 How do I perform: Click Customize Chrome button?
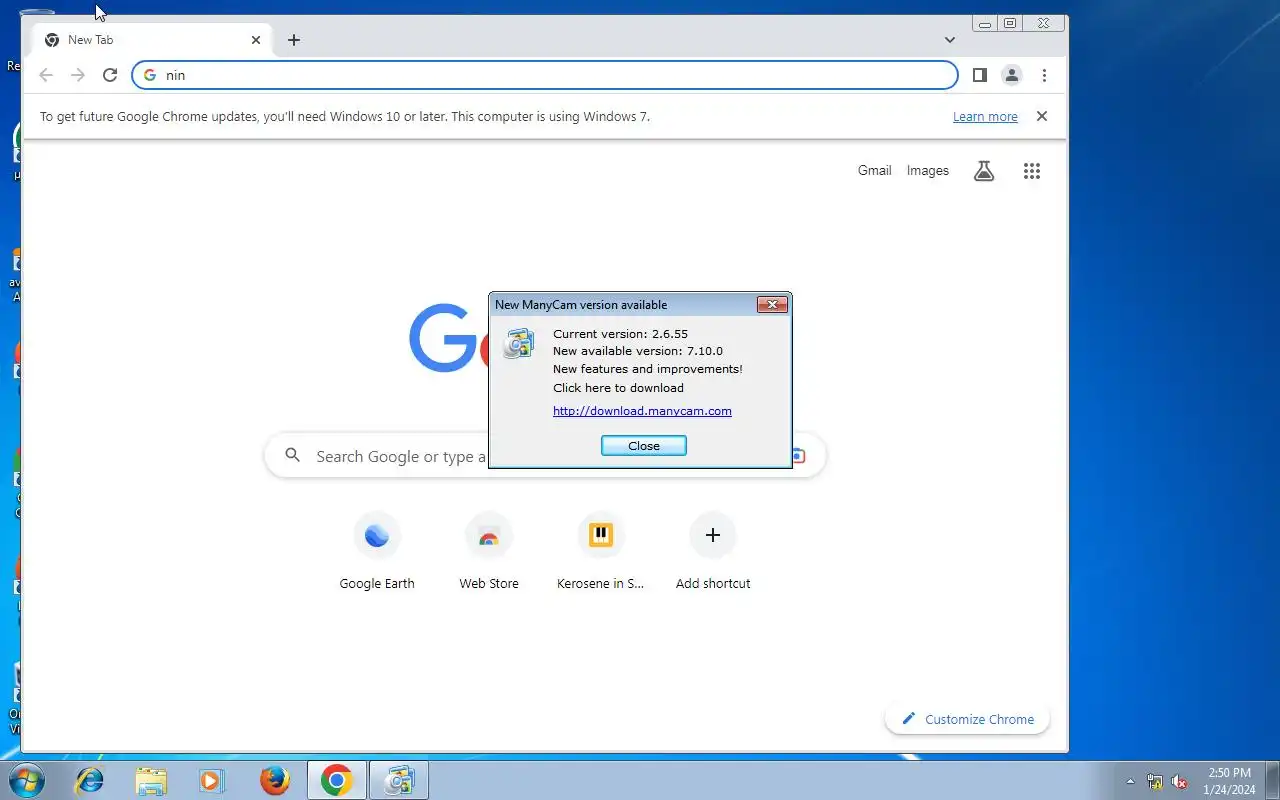(x=968, y=719)
